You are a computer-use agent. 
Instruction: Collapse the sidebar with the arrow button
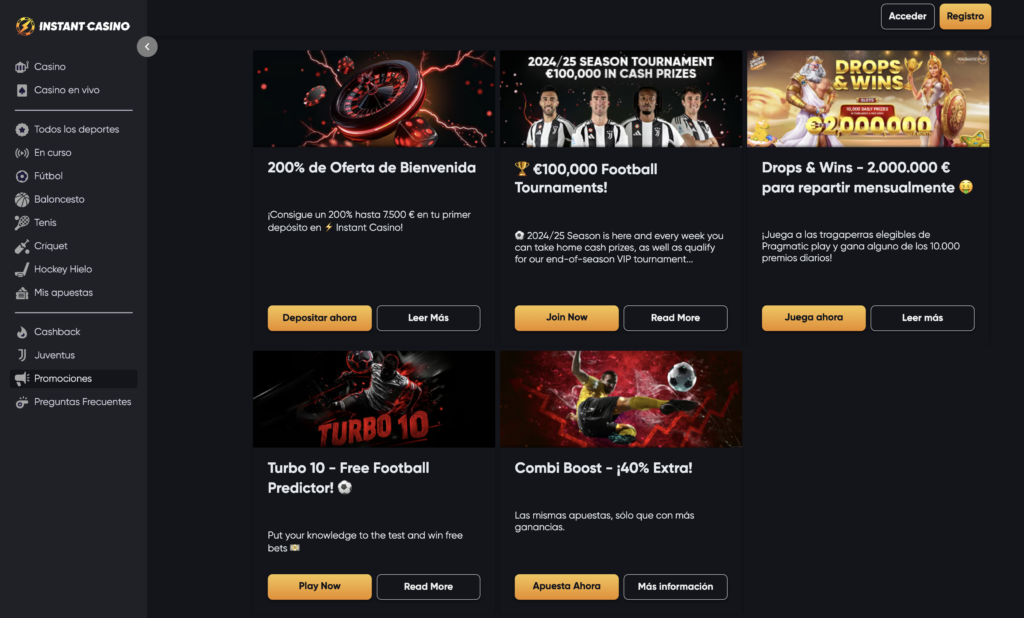click(147, 46)
